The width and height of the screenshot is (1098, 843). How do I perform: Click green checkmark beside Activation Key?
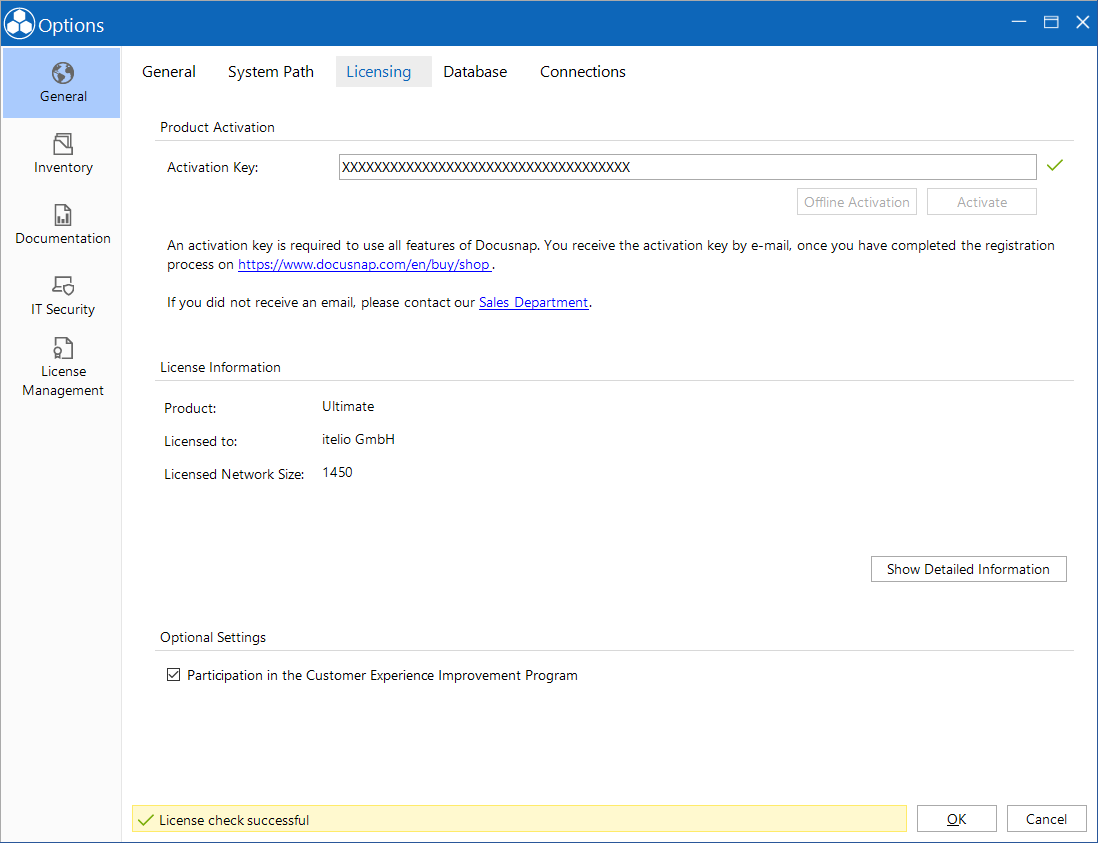click(x=1055, y=165)
